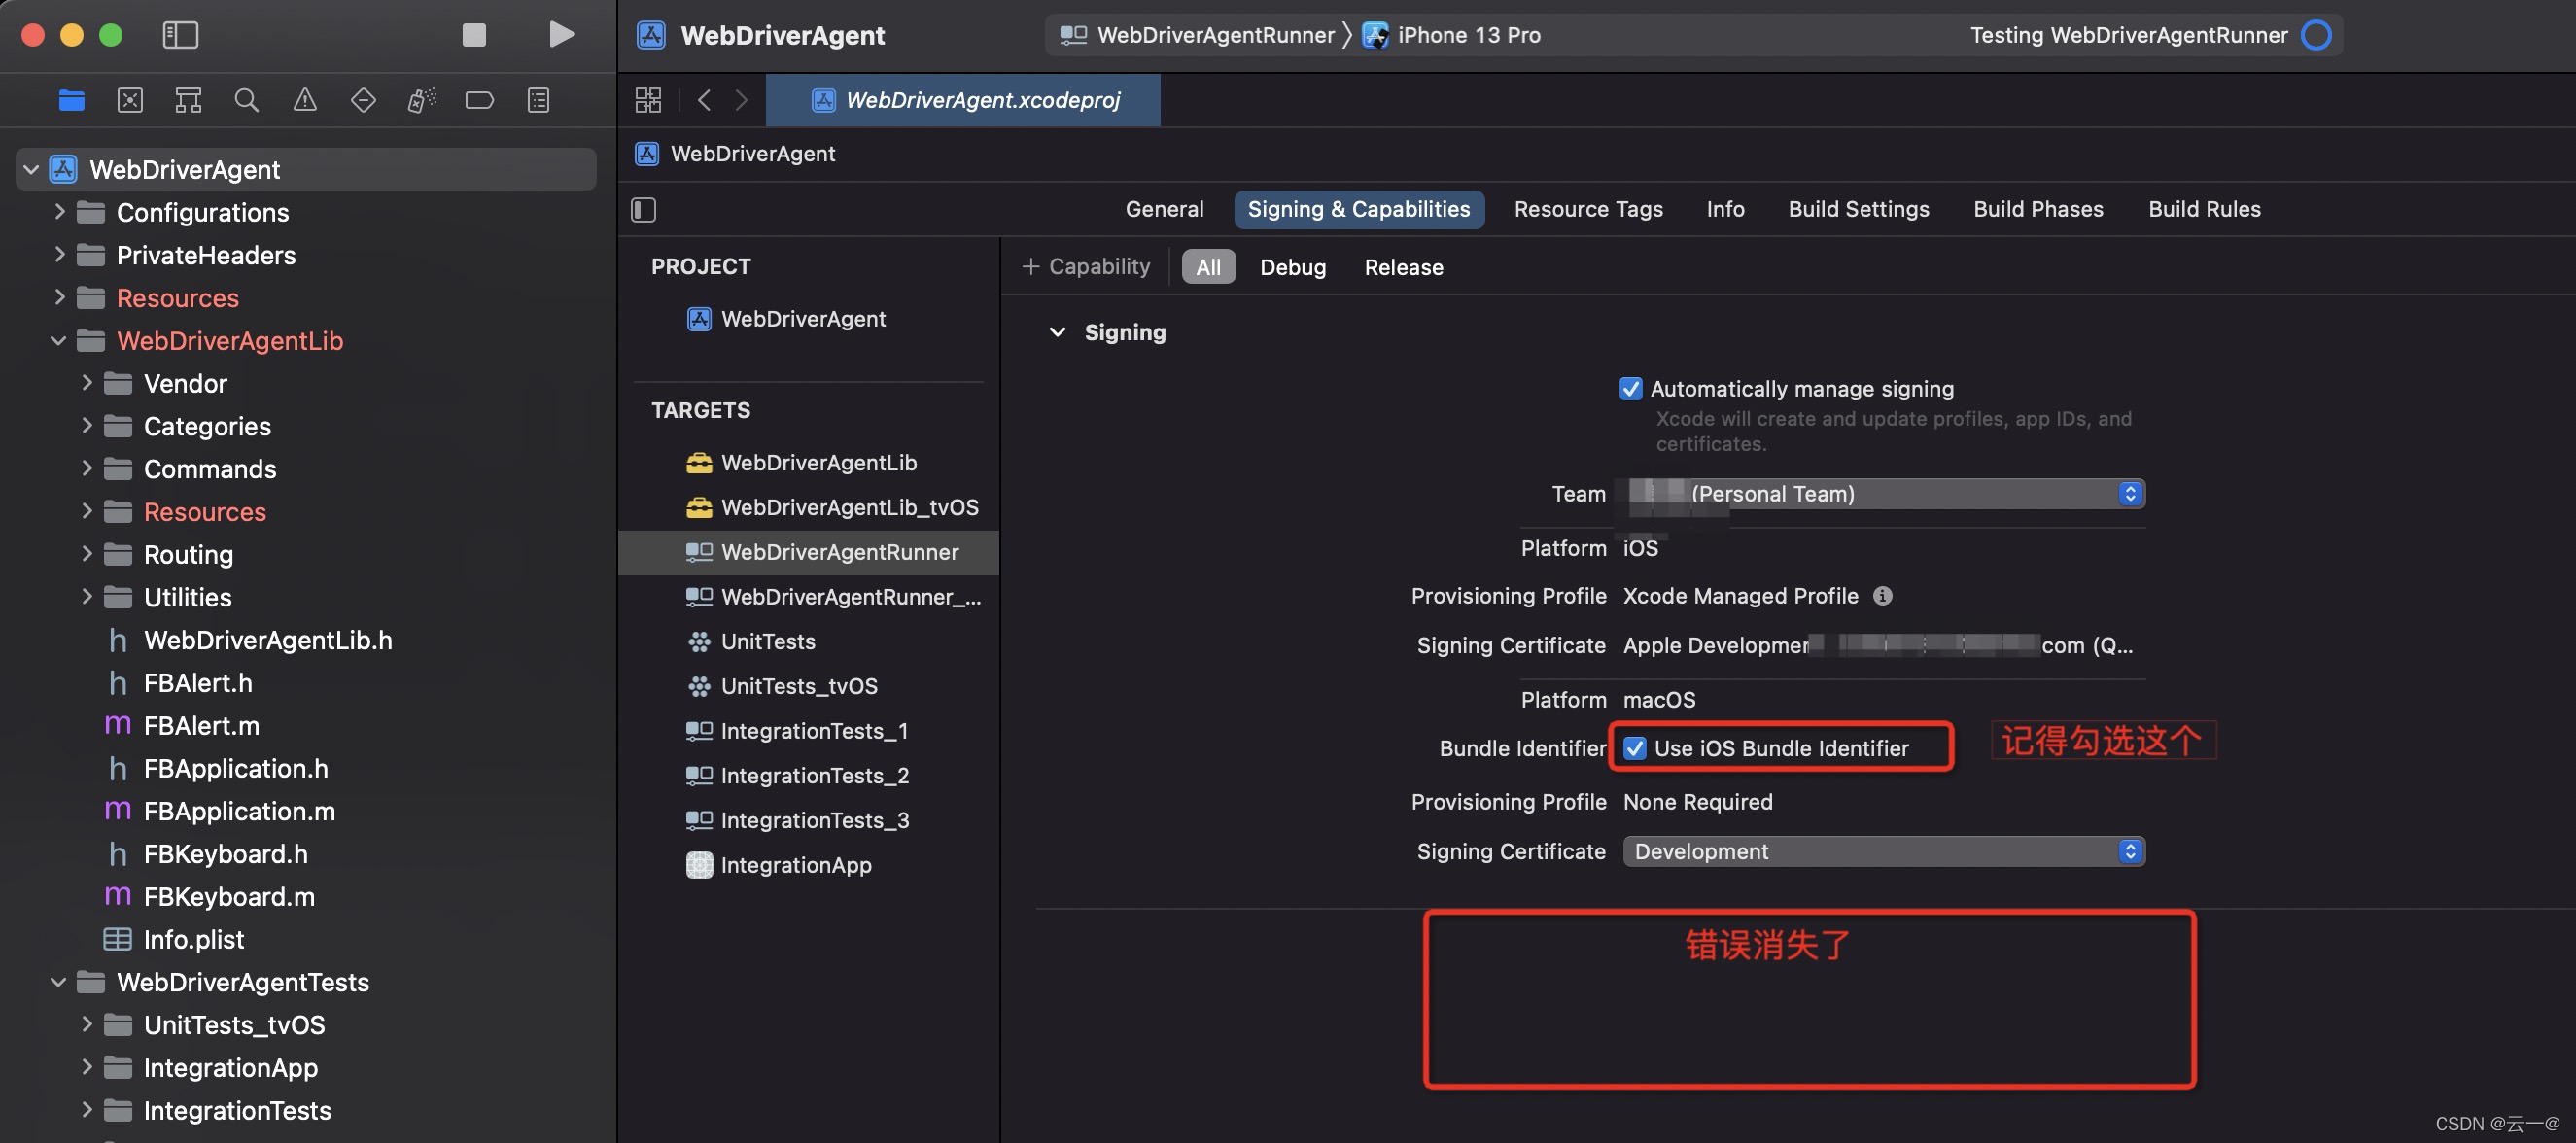
Task: Open the Breakpoint navigator icon
Action: pyautogui.click(x=479, y=100)
